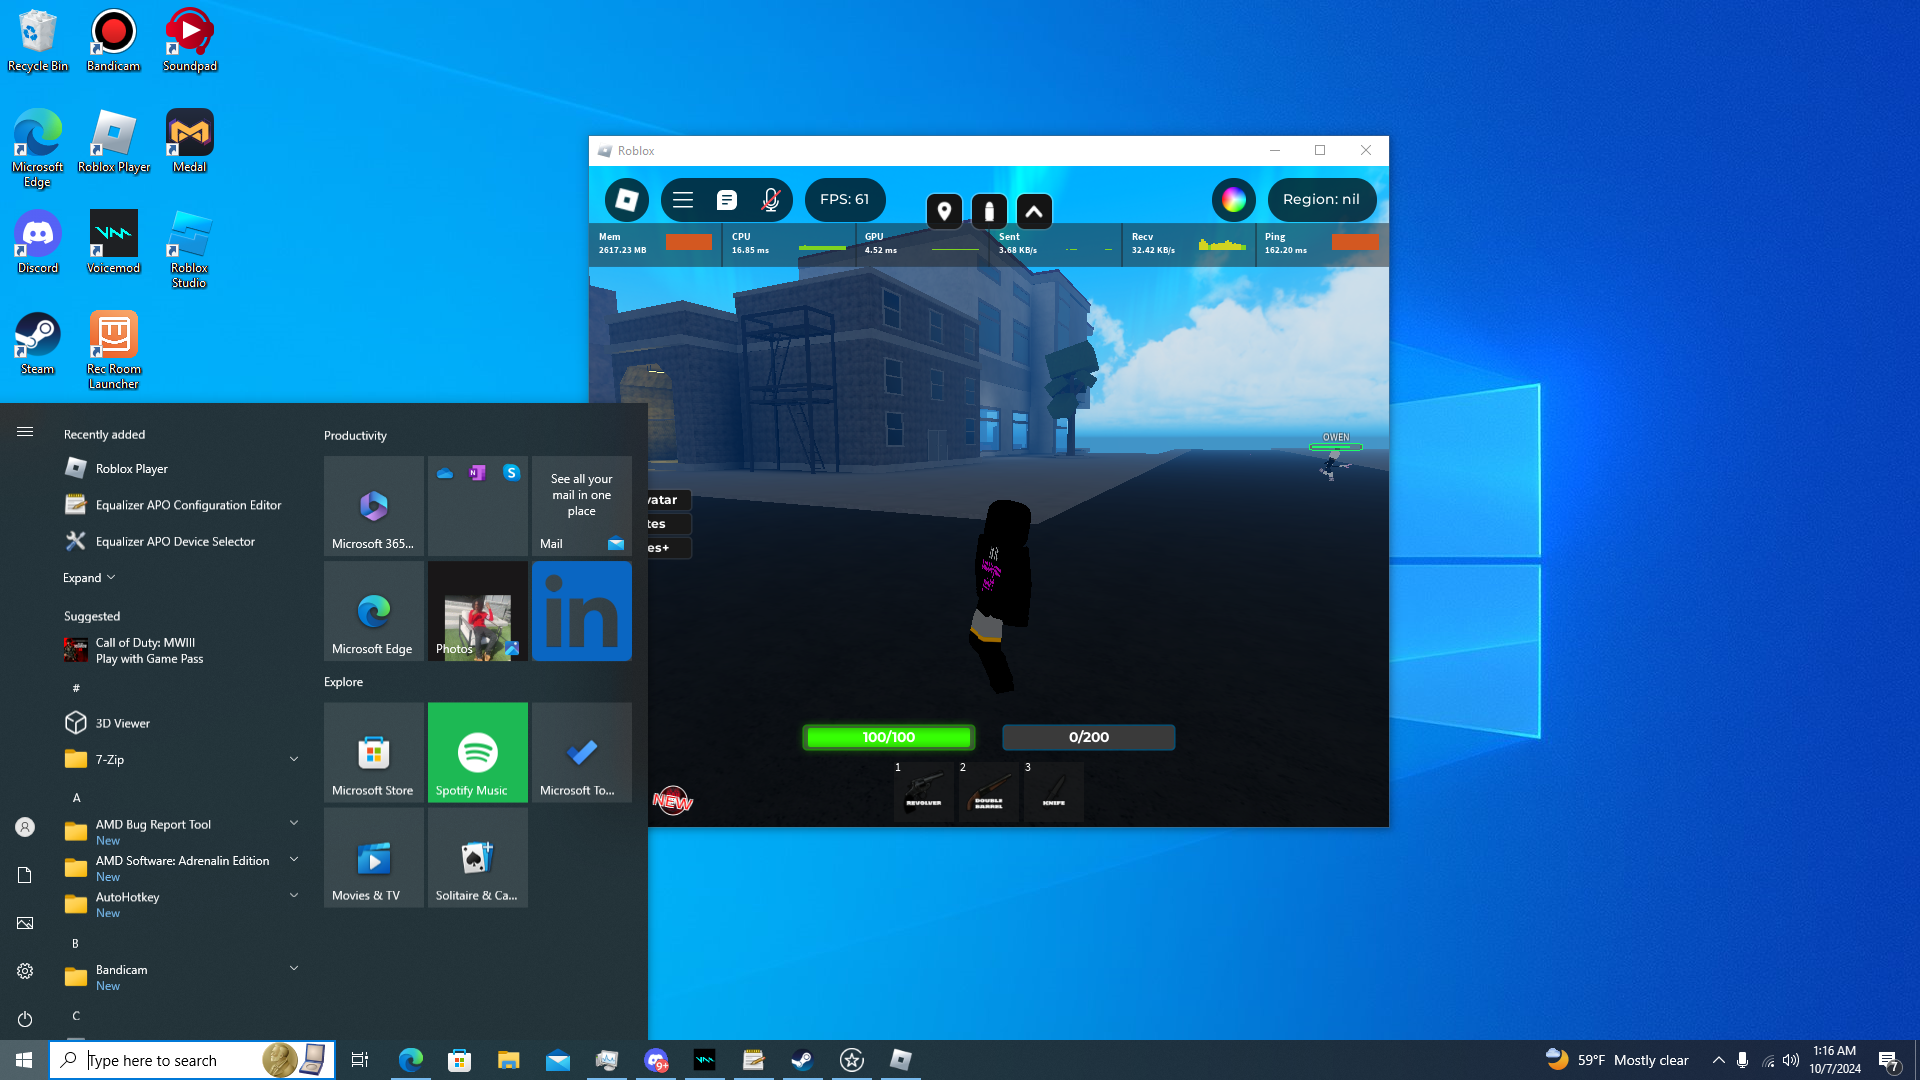Expand the 7-Zip folder

pos(294,759)
